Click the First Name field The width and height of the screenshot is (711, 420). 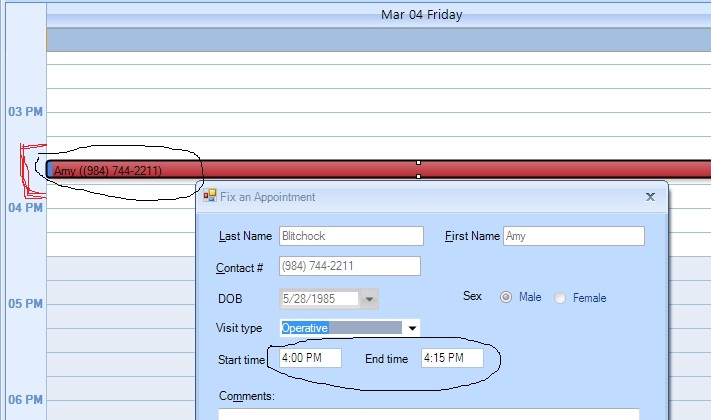tap(574, 236)
